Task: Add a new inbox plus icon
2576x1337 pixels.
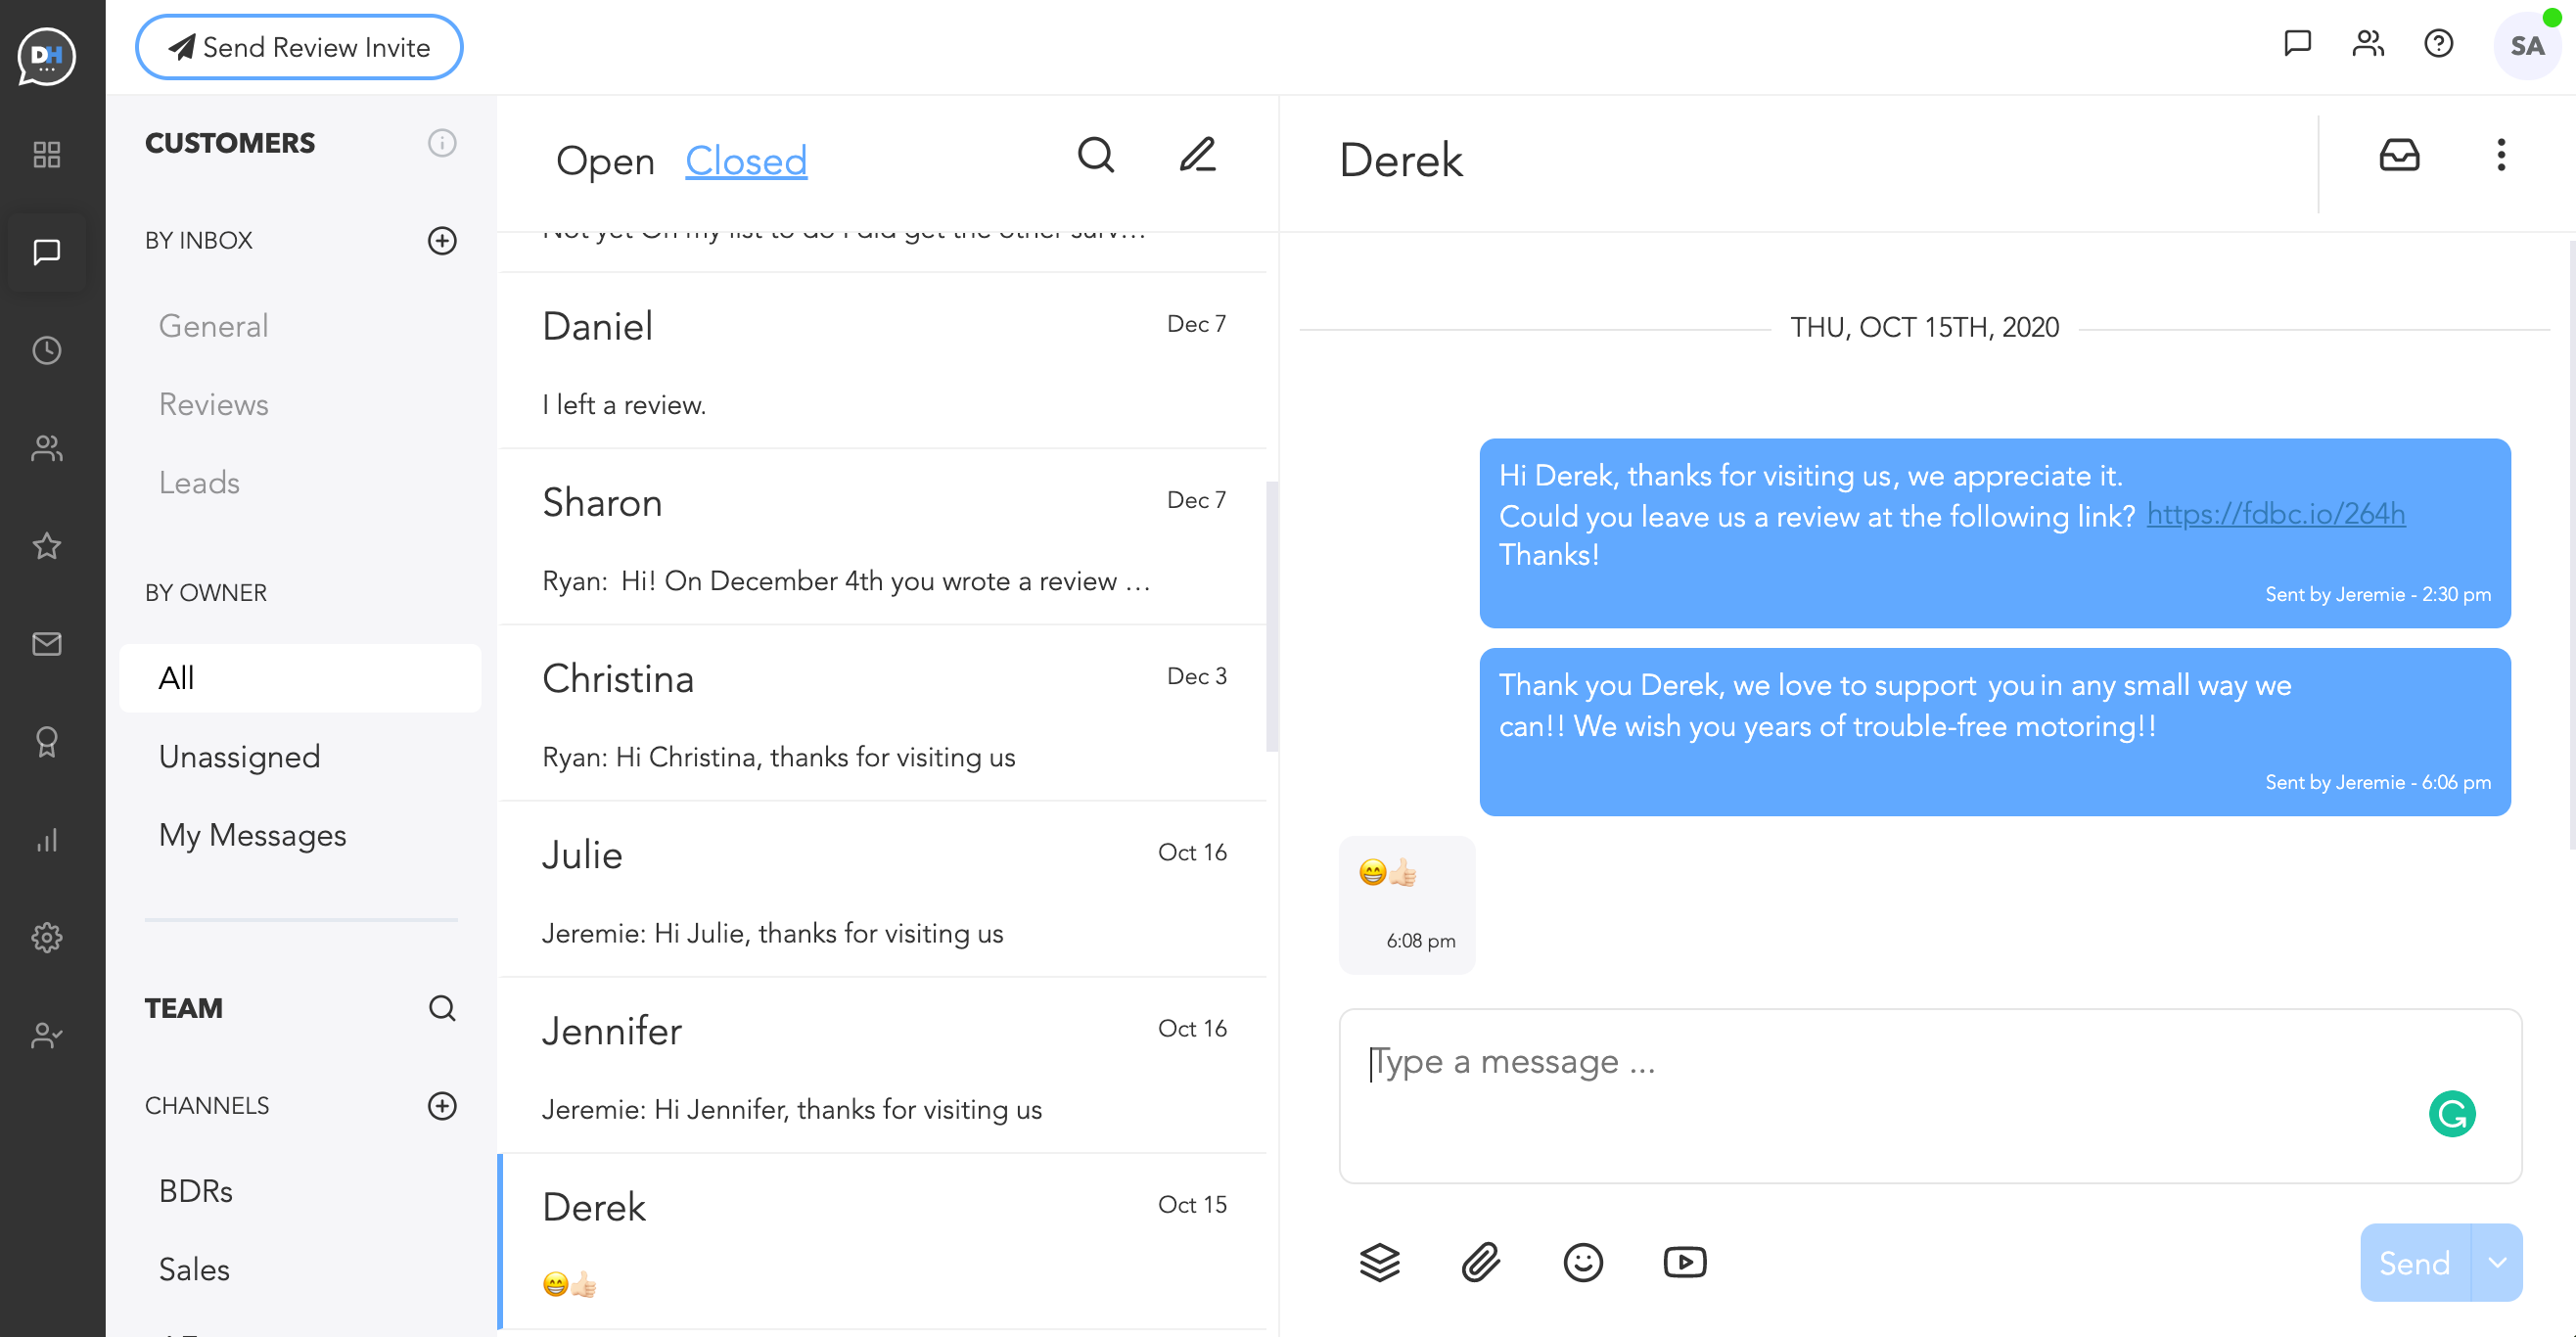Action: click(442, 241)
